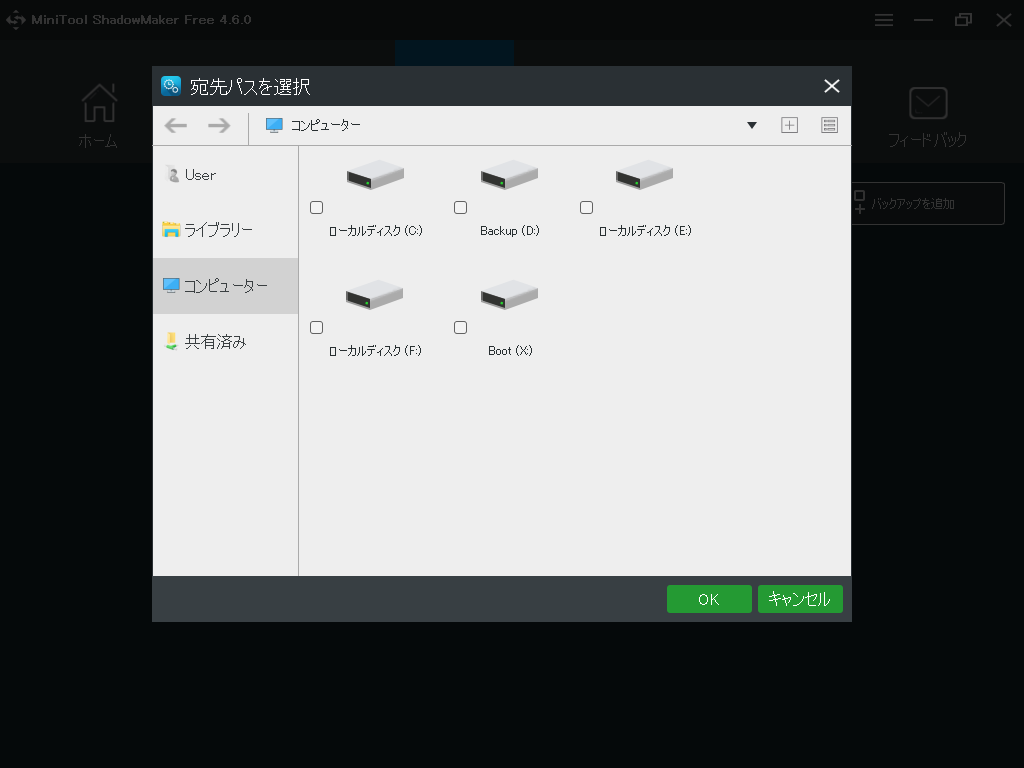Click the ShadowMaker logo in dialog title

pyautogui.click(x=171, y=86)
